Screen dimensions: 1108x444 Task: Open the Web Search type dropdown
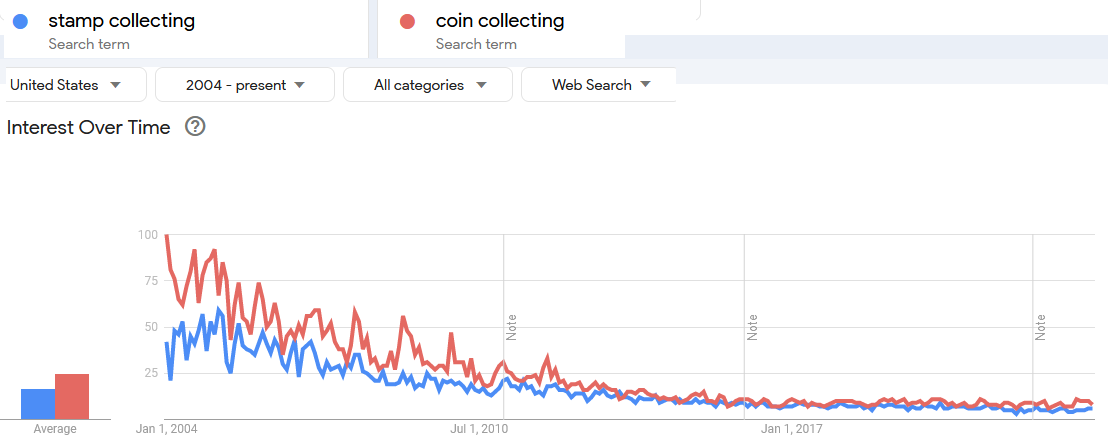599,85
